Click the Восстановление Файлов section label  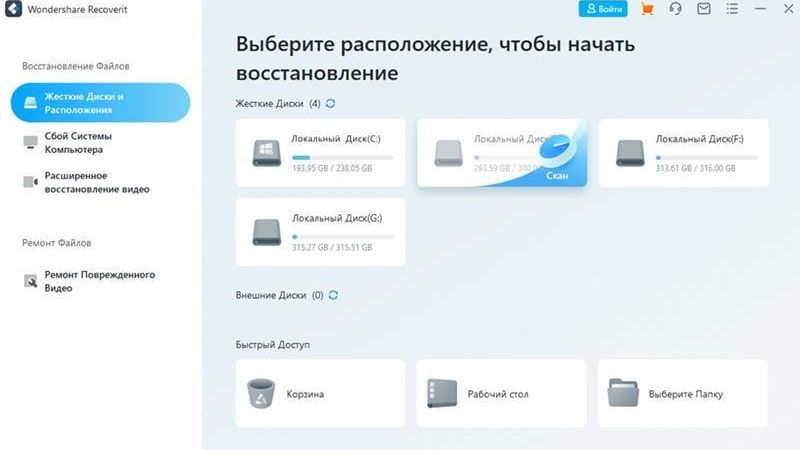pyautogui.click(x=76, y=66)
